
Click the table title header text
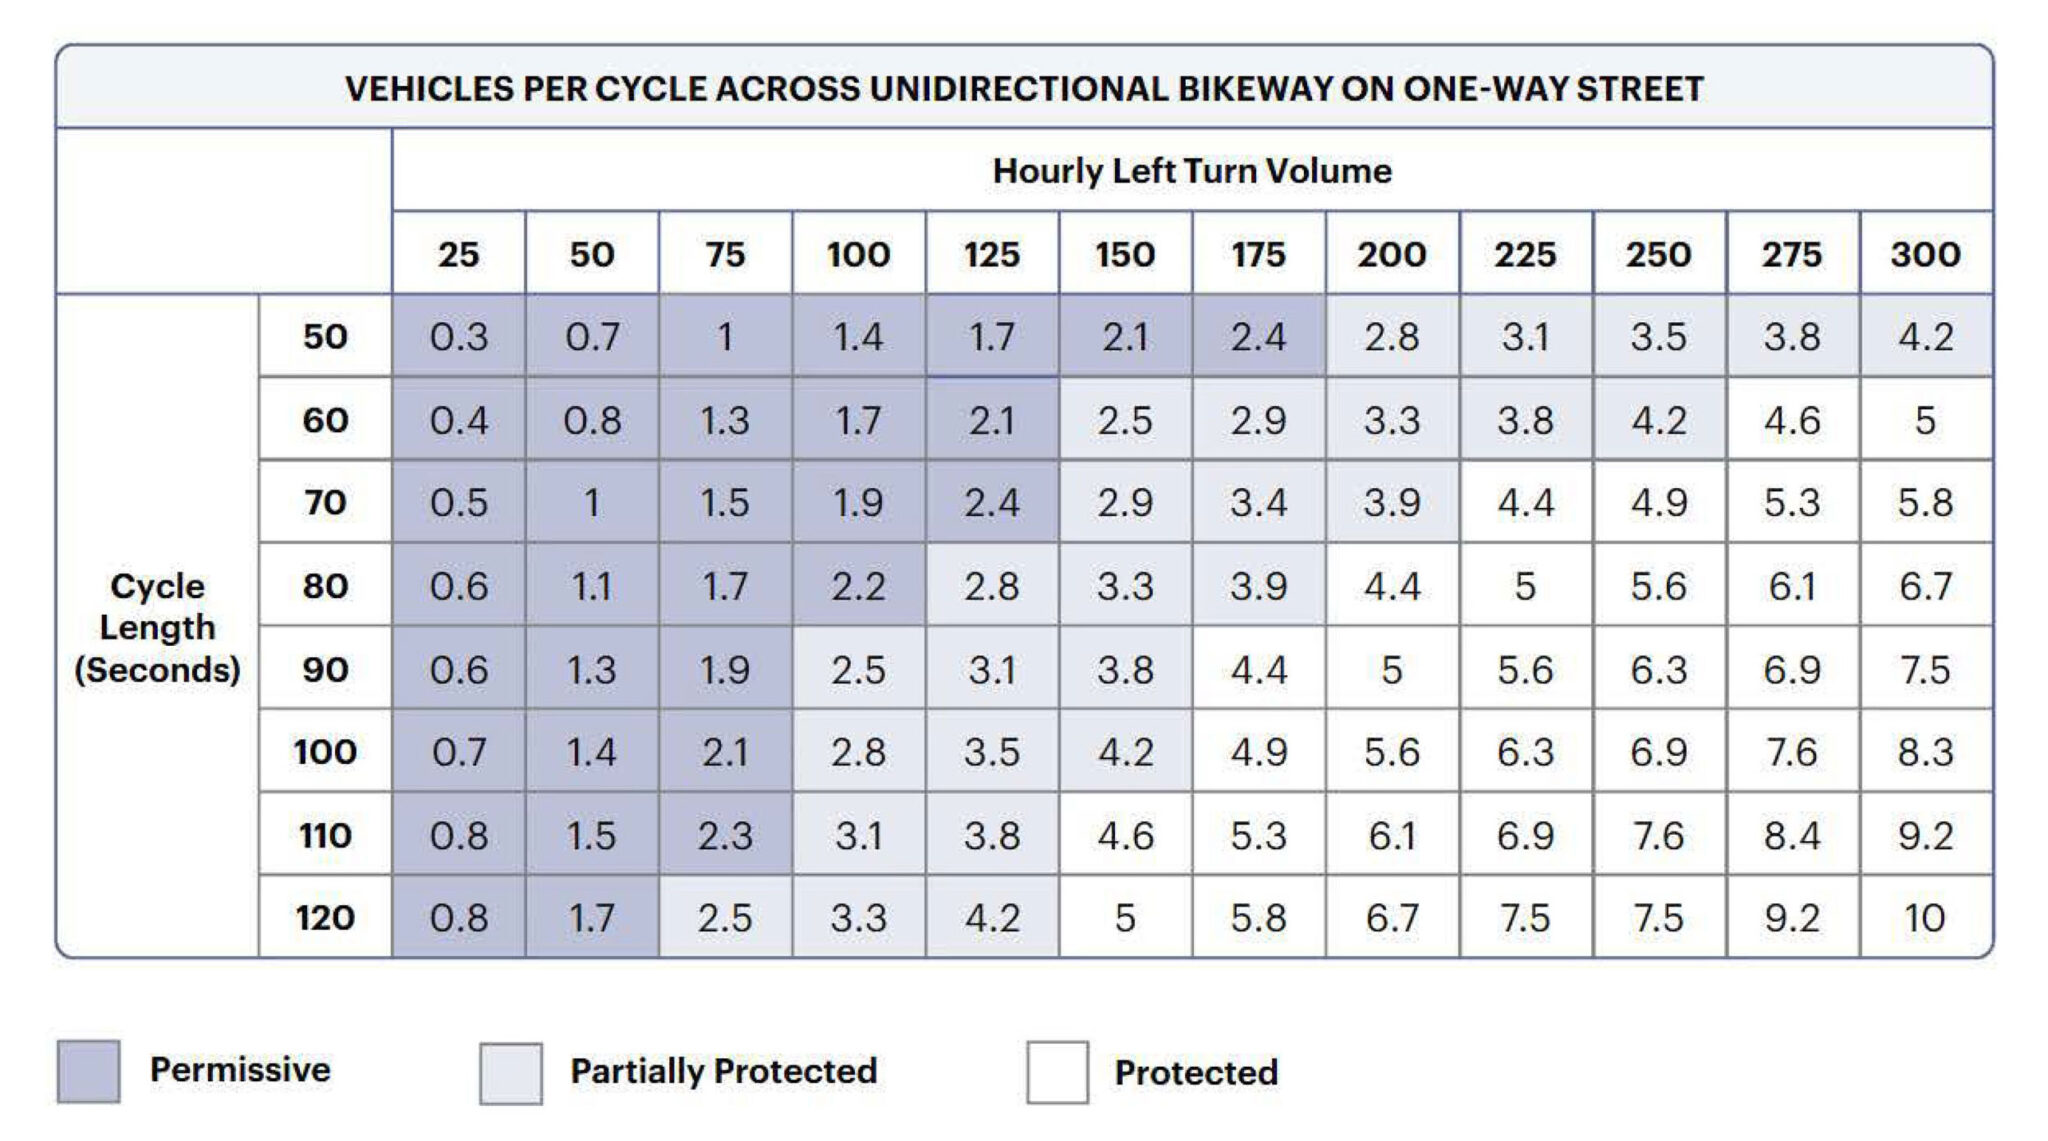coord(1024,89)
